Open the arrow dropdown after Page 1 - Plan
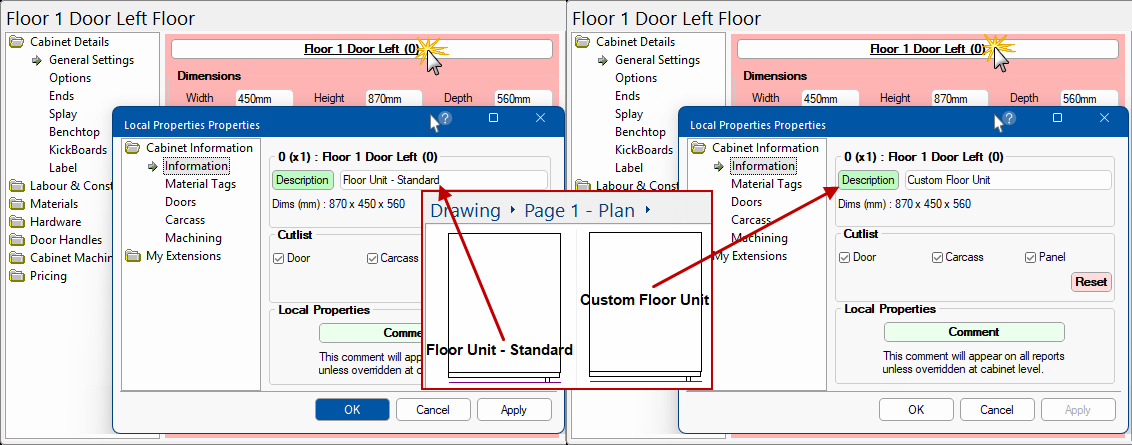Image resolution: width=1132 pixels, height=445 pixels. click(647, 211)
